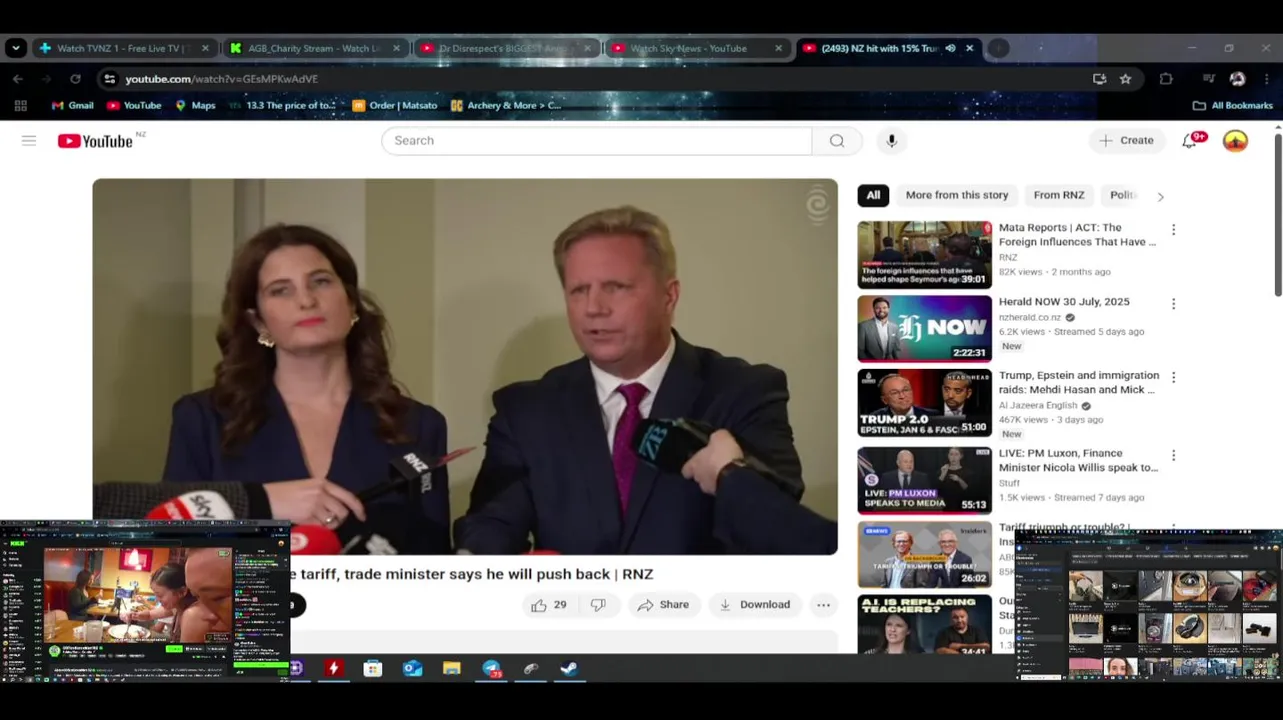Reload the page in Chrome

(x=75, y=79)
